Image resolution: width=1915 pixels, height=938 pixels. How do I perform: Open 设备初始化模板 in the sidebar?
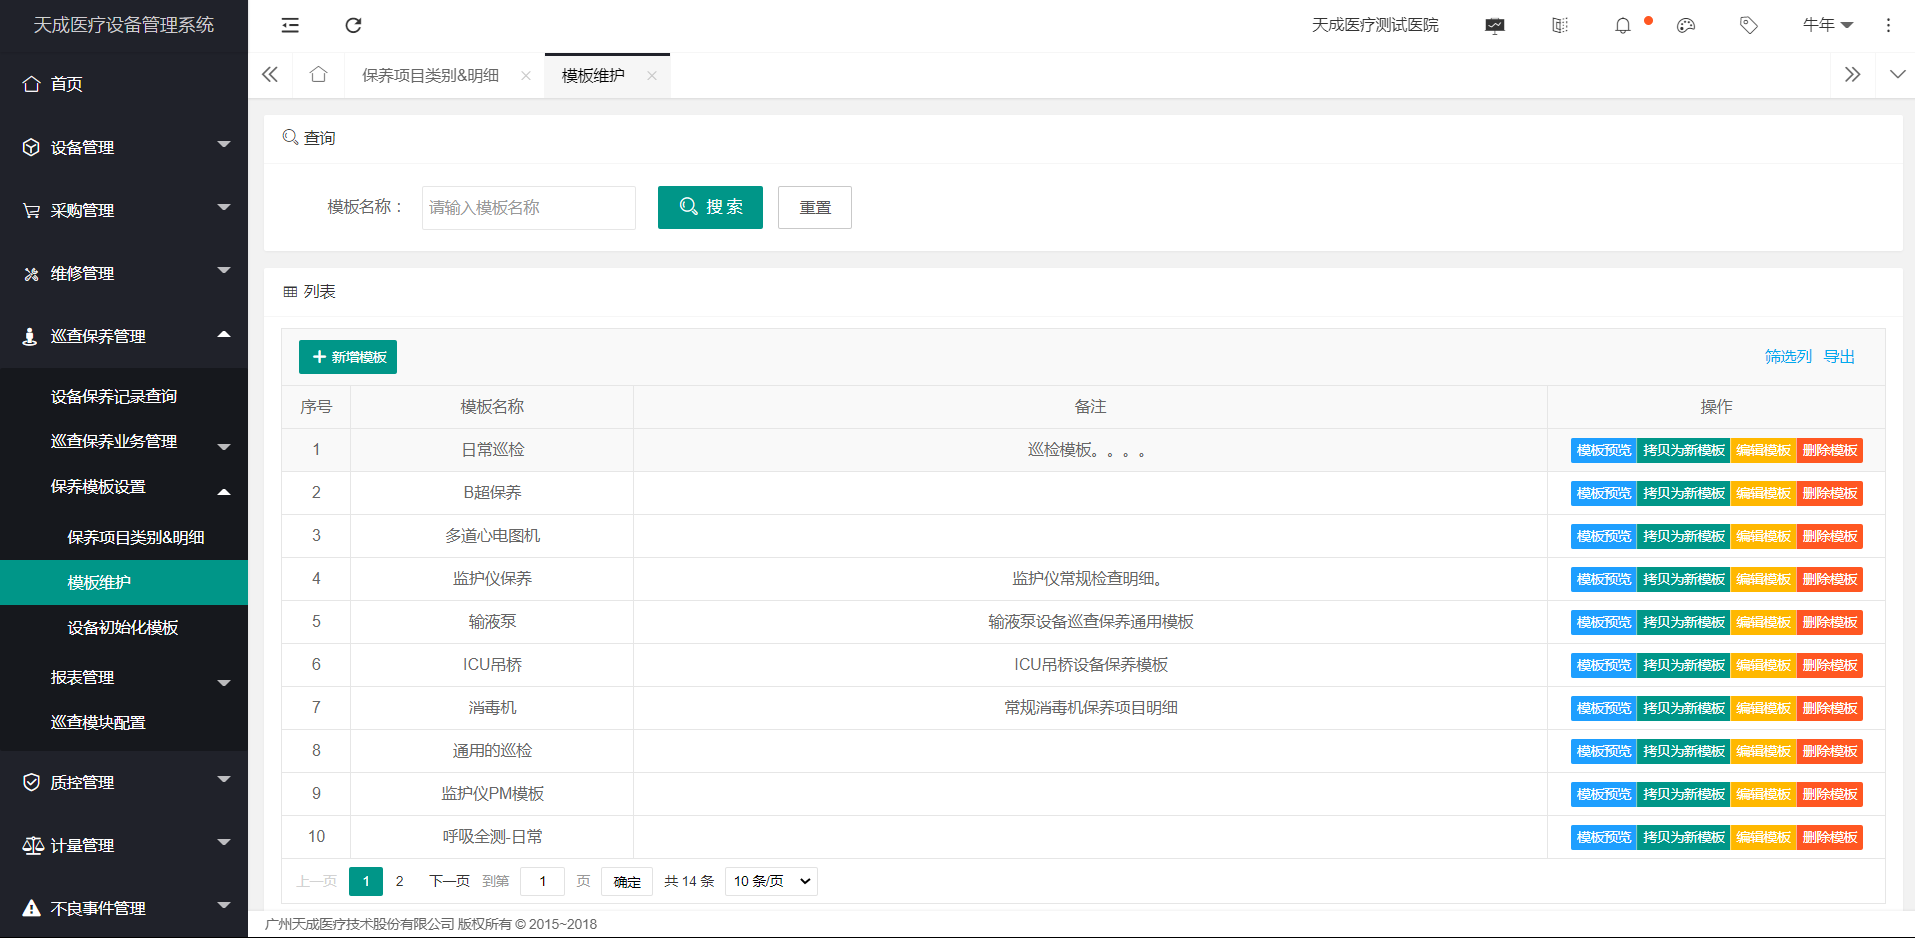[124, 627]
